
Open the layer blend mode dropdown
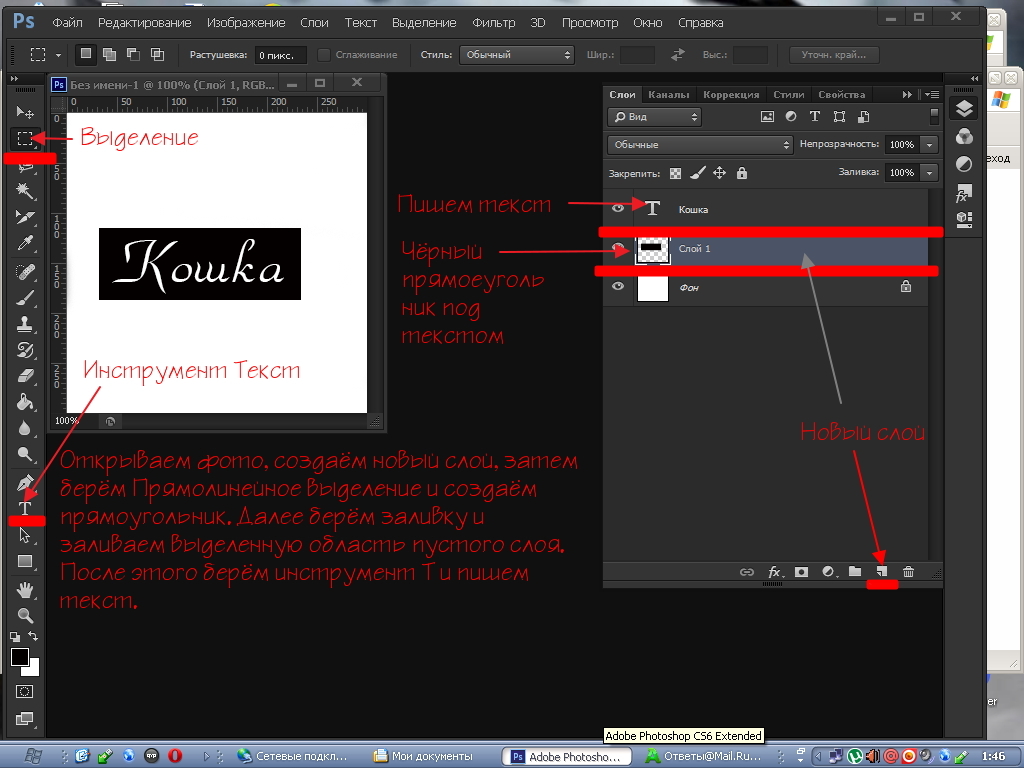pyautogui.click(x=700, y=144)
